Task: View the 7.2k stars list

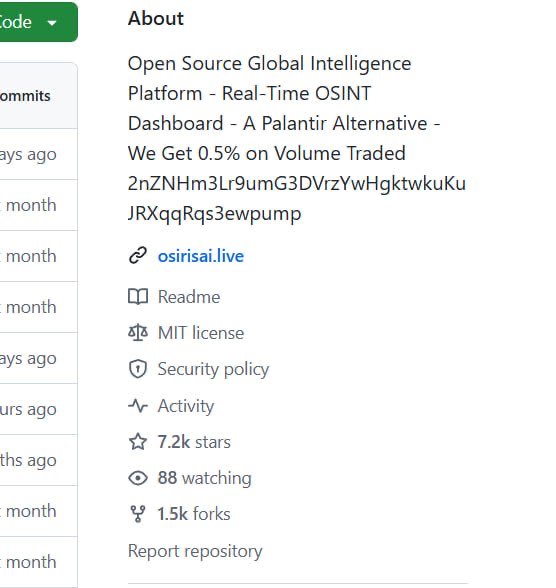Action: coord(194,442)
